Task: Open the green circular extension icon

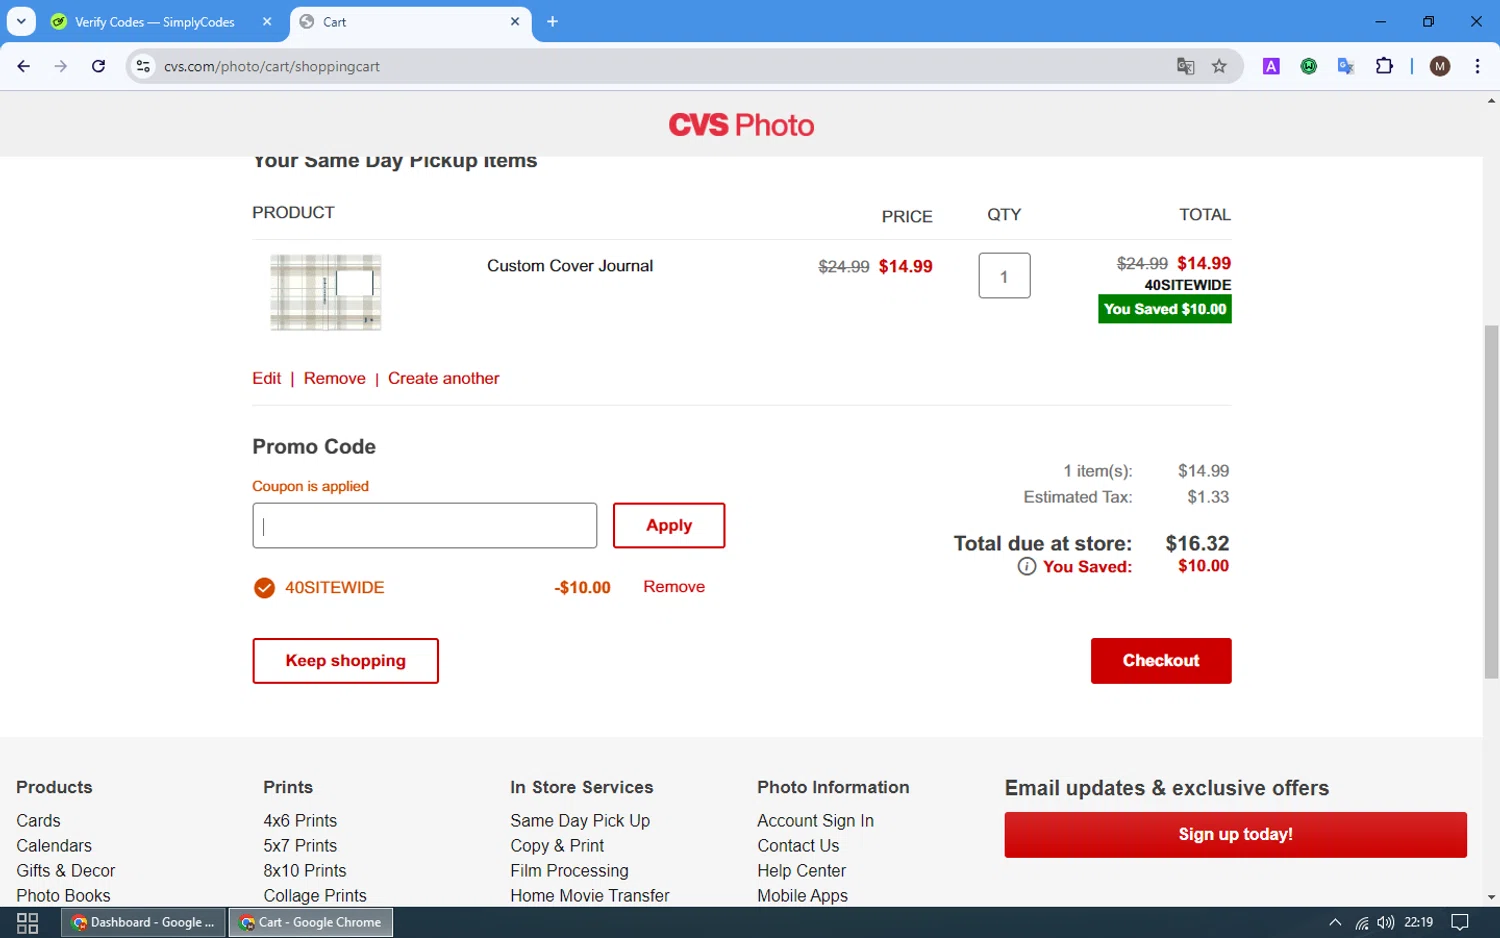Action: tap(1308, 66)
